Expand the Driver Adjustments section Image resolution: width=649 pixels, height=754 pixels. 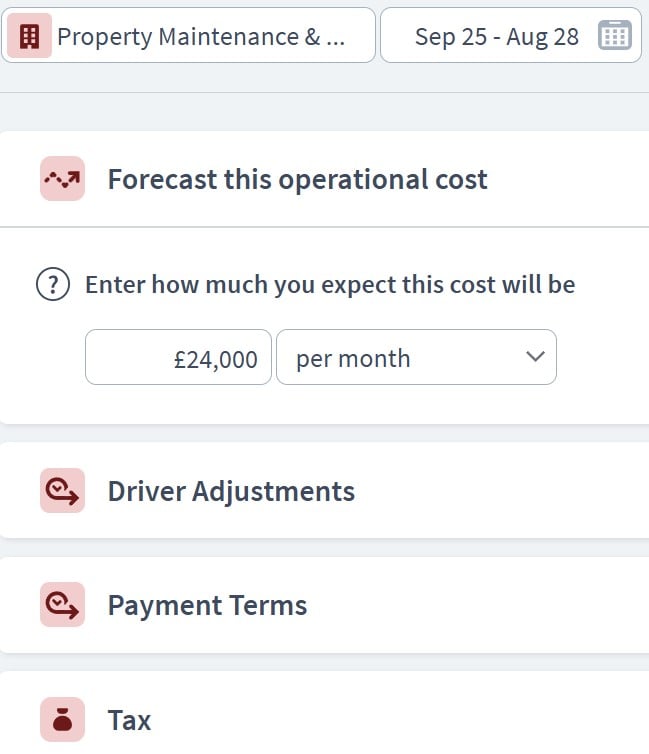click(x=231, y=491)
